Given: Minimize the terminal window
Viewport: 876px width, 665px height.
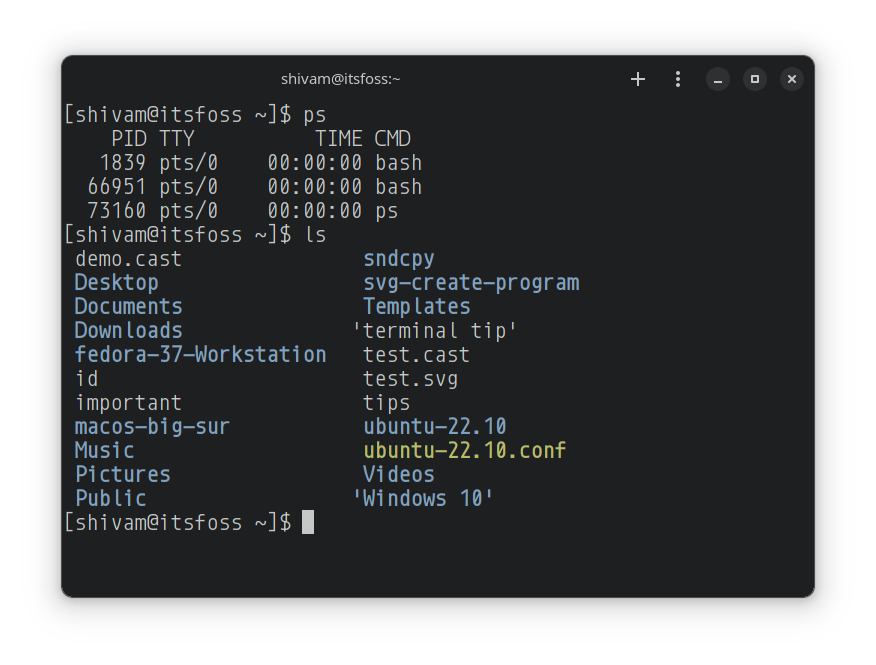Looking at the screenshot, I should pos(718,79).
